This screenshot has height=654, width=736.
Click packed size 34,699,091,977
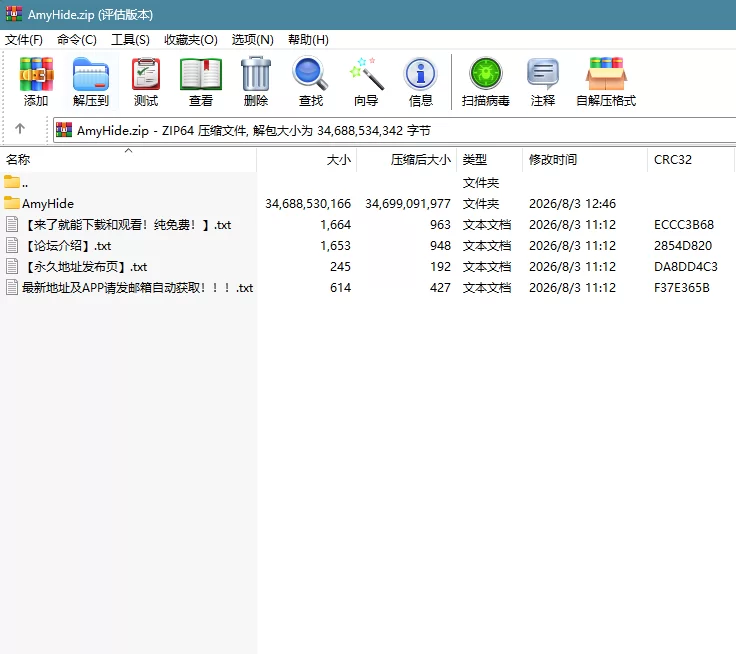pos(408,204)
